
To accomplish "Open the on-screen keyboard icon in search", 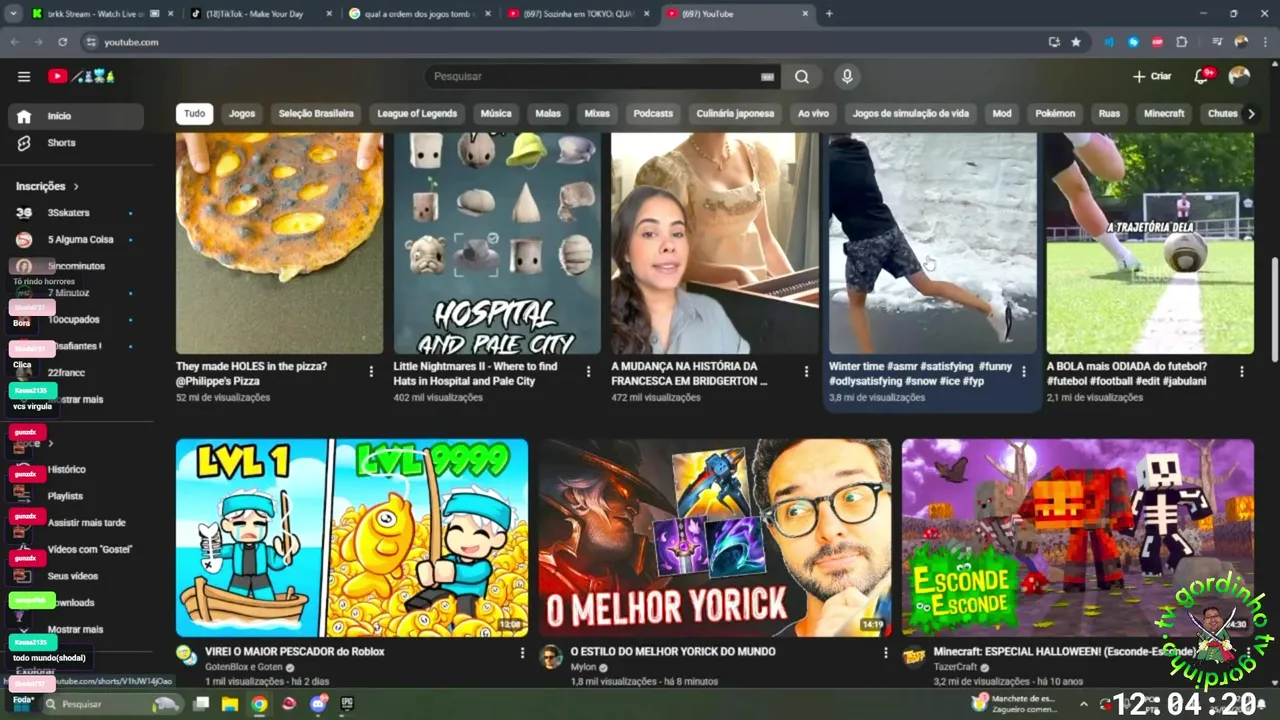I will click(x=767, y=77).
